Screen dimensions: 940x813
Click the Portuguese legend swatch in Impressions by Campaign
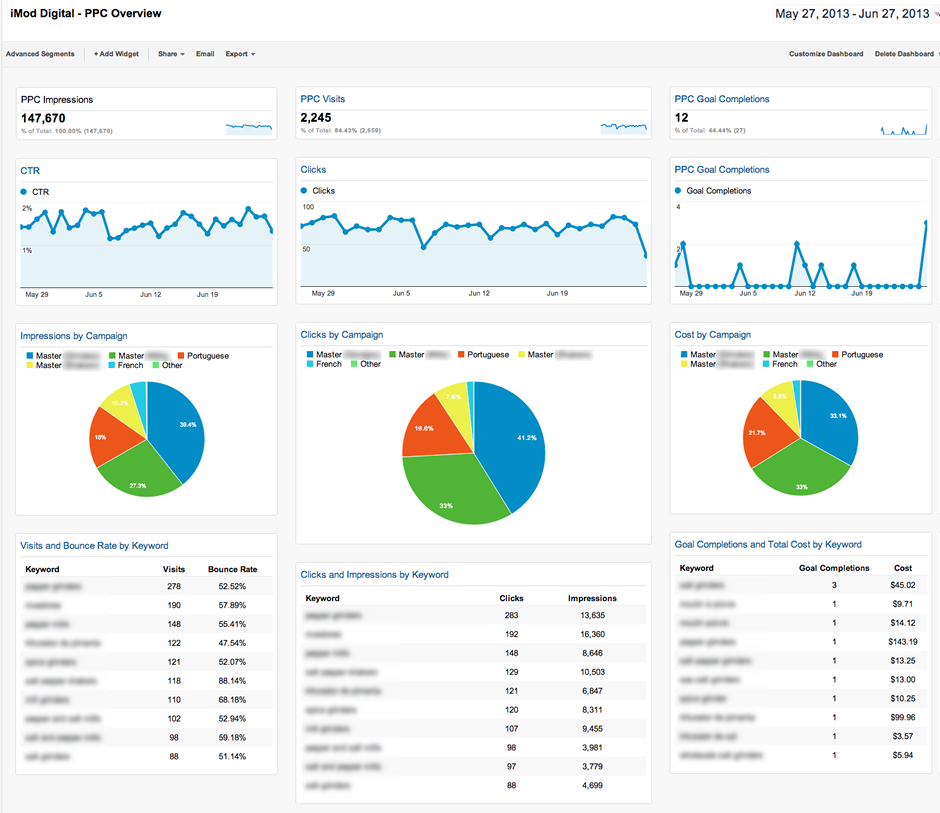pos(181,356)
